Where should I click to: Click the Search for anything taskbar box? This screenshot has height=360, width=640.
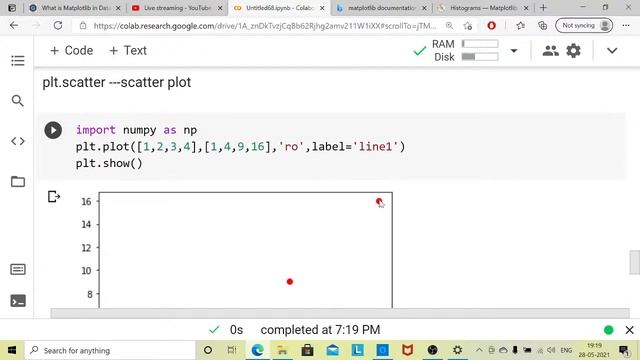[x=110, y=350]
